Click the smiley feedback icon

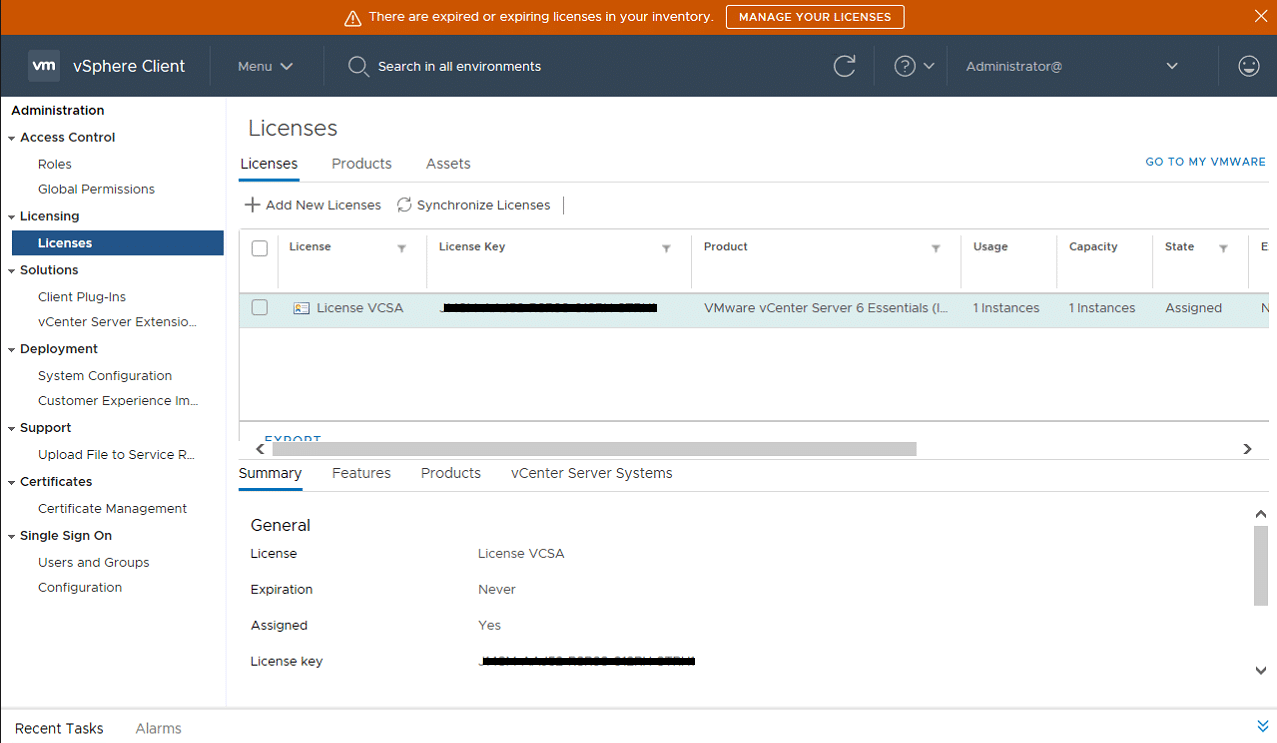coord(1248,66)
